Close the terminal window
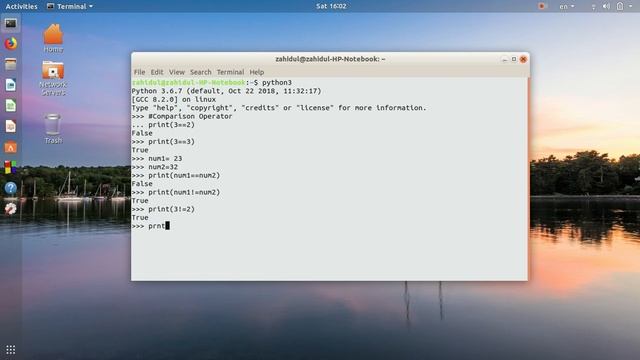Screen dimensions: 640x360 (523, 59)
